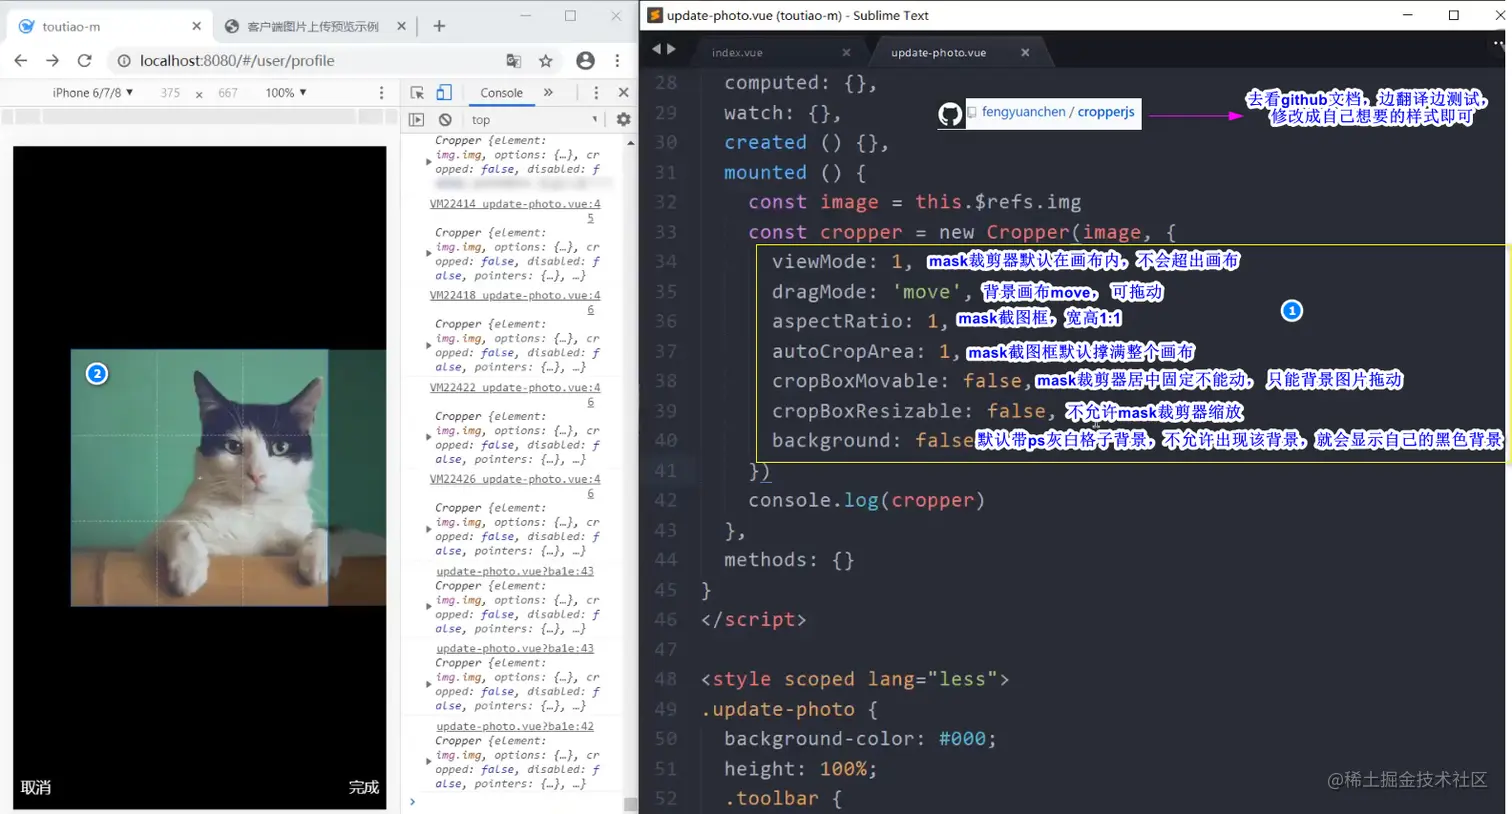Clear the console
Screen dimensions: 1512x814
(x=445, y=120)
